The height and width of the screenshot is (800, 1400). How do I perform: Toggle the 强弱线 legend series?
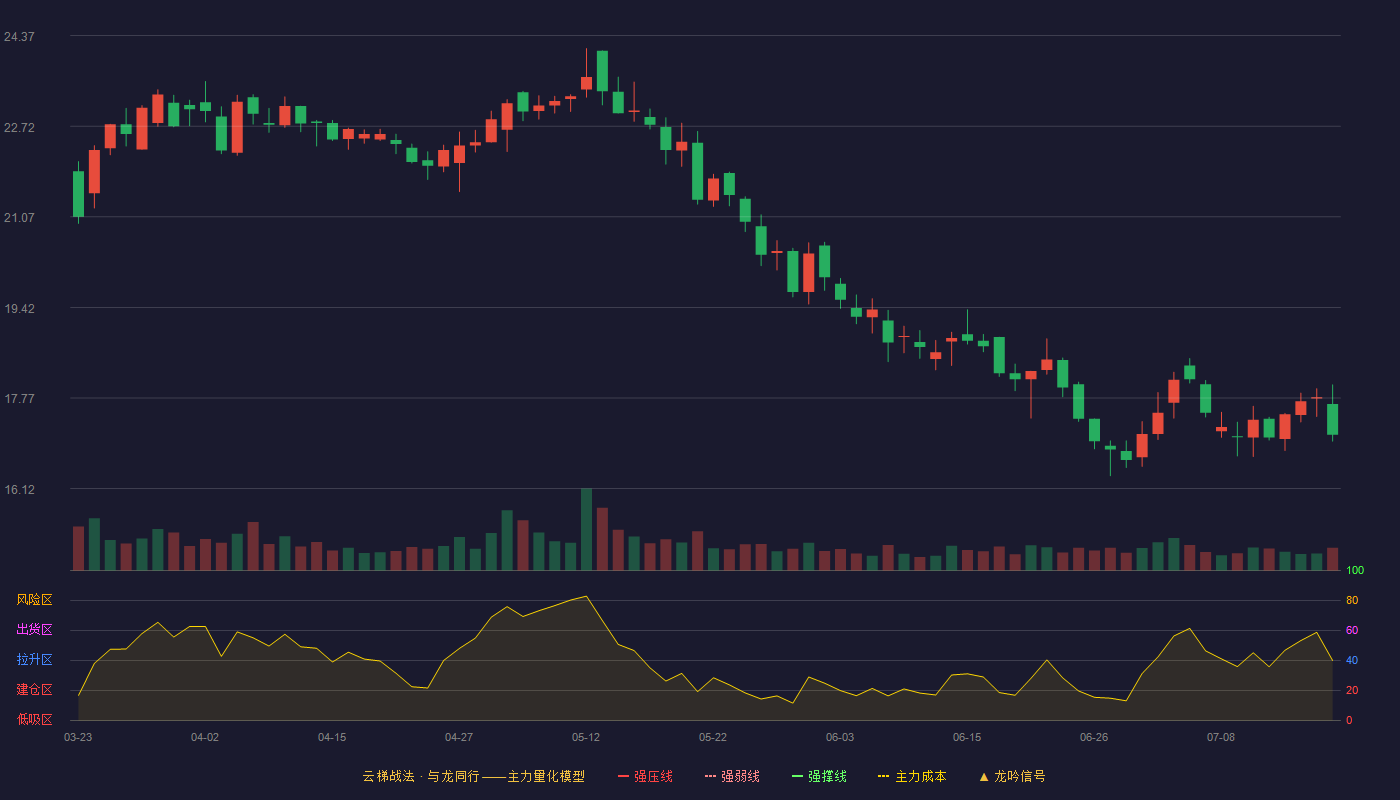732,776
